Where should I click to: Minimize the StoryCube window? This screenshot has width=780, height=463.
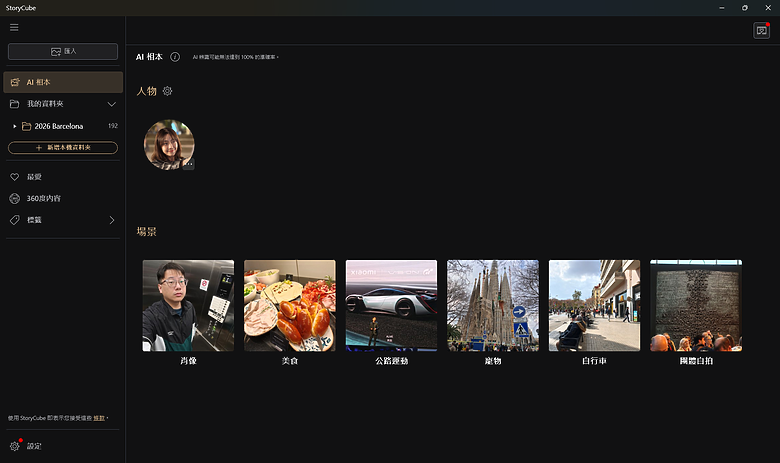coord(722,8)
